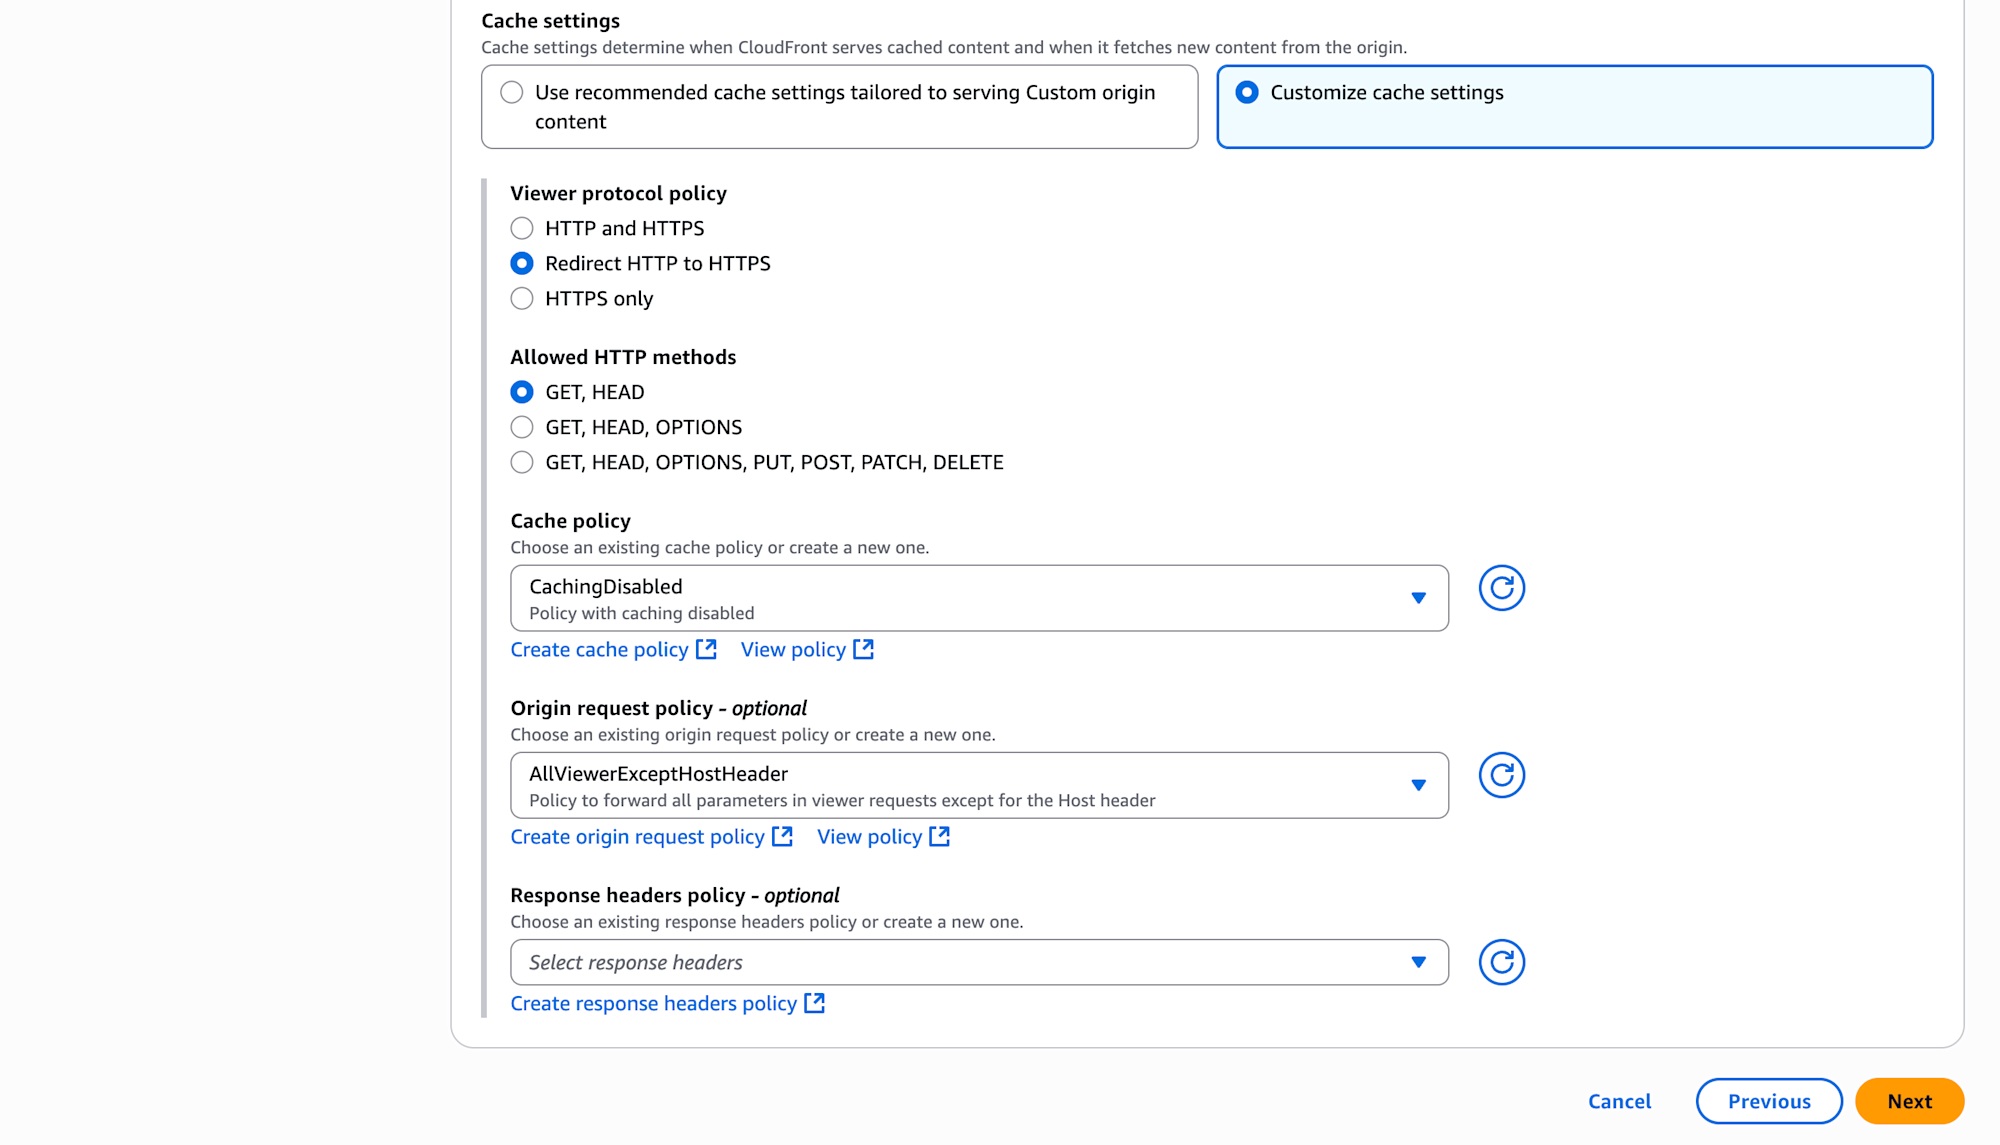
Task: Click external link icon beside Create cache policy
Action: click(x=707, y=649)
